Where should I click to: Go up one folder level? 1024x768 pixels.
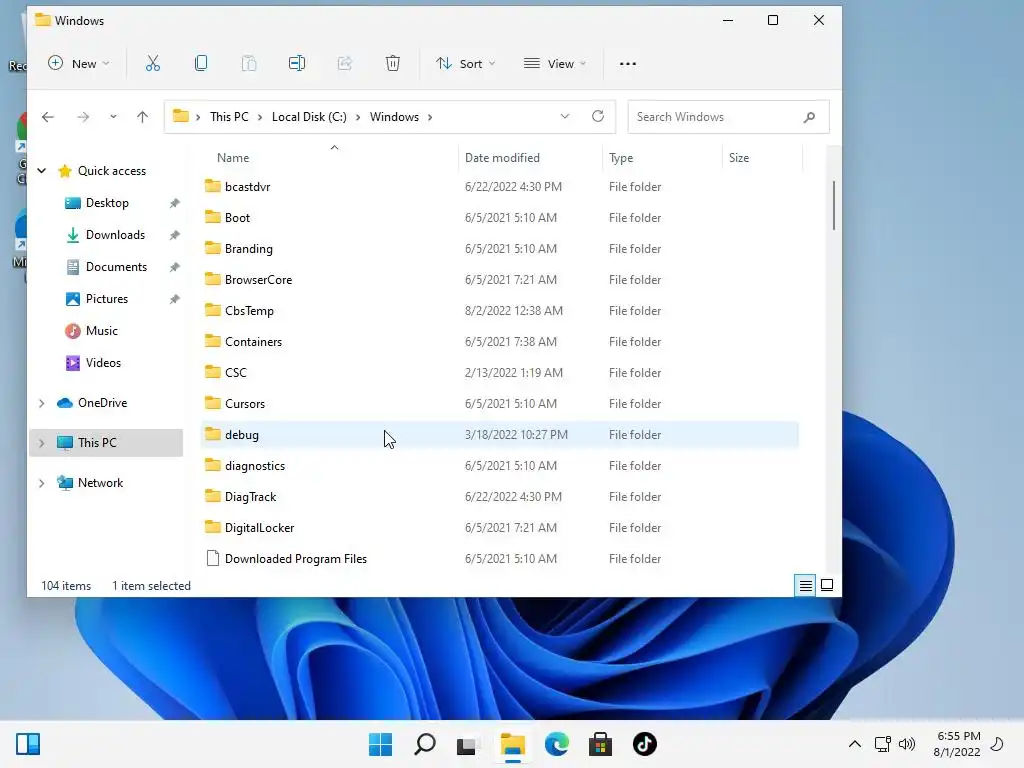click(142, 117)
